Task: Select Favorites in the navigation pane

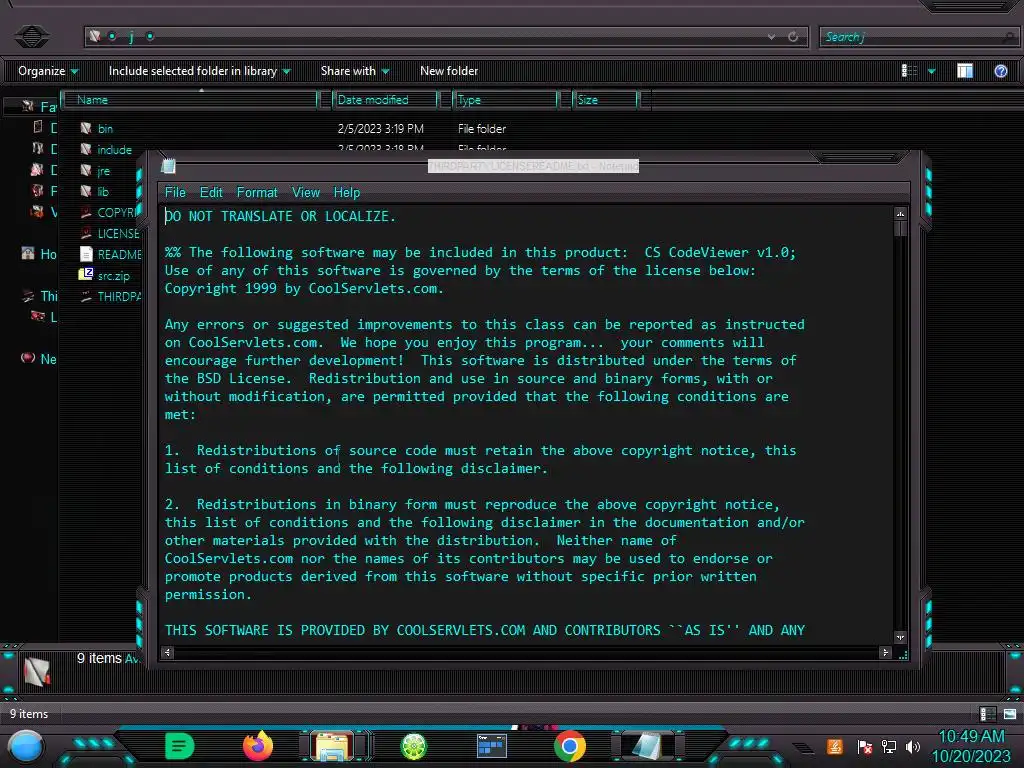Action: coord(39,106)
